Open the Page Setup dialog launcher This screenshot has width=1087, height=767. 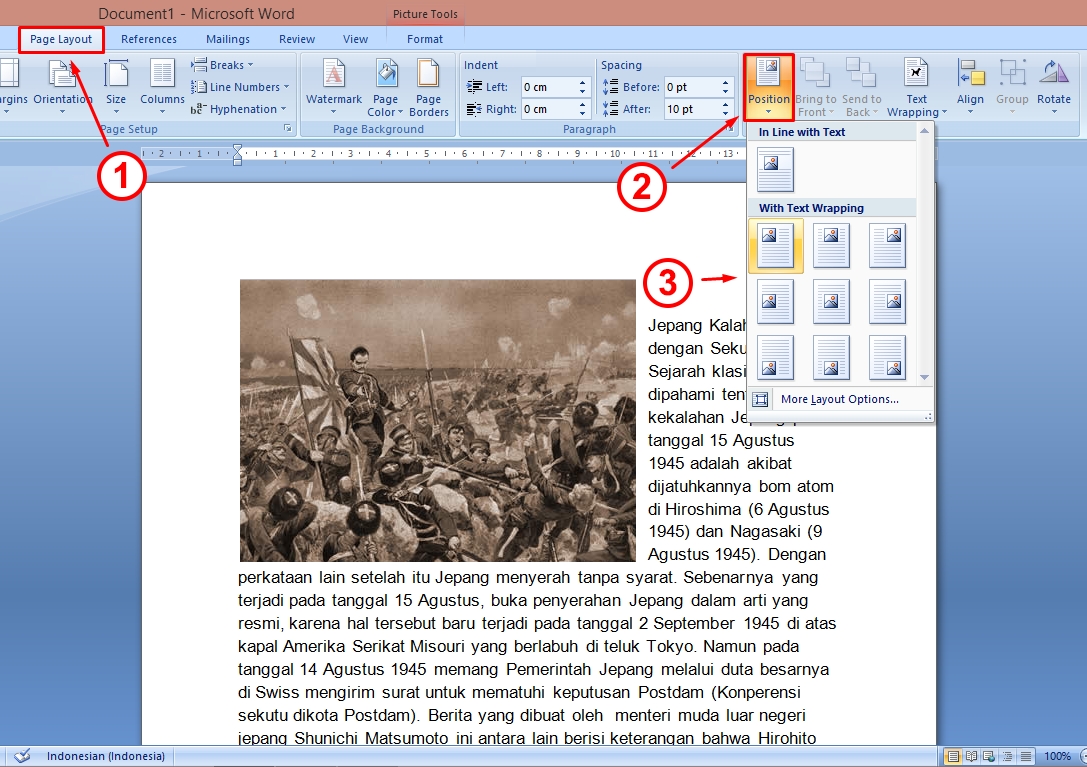pyautogui.click(x=287, y=129)
